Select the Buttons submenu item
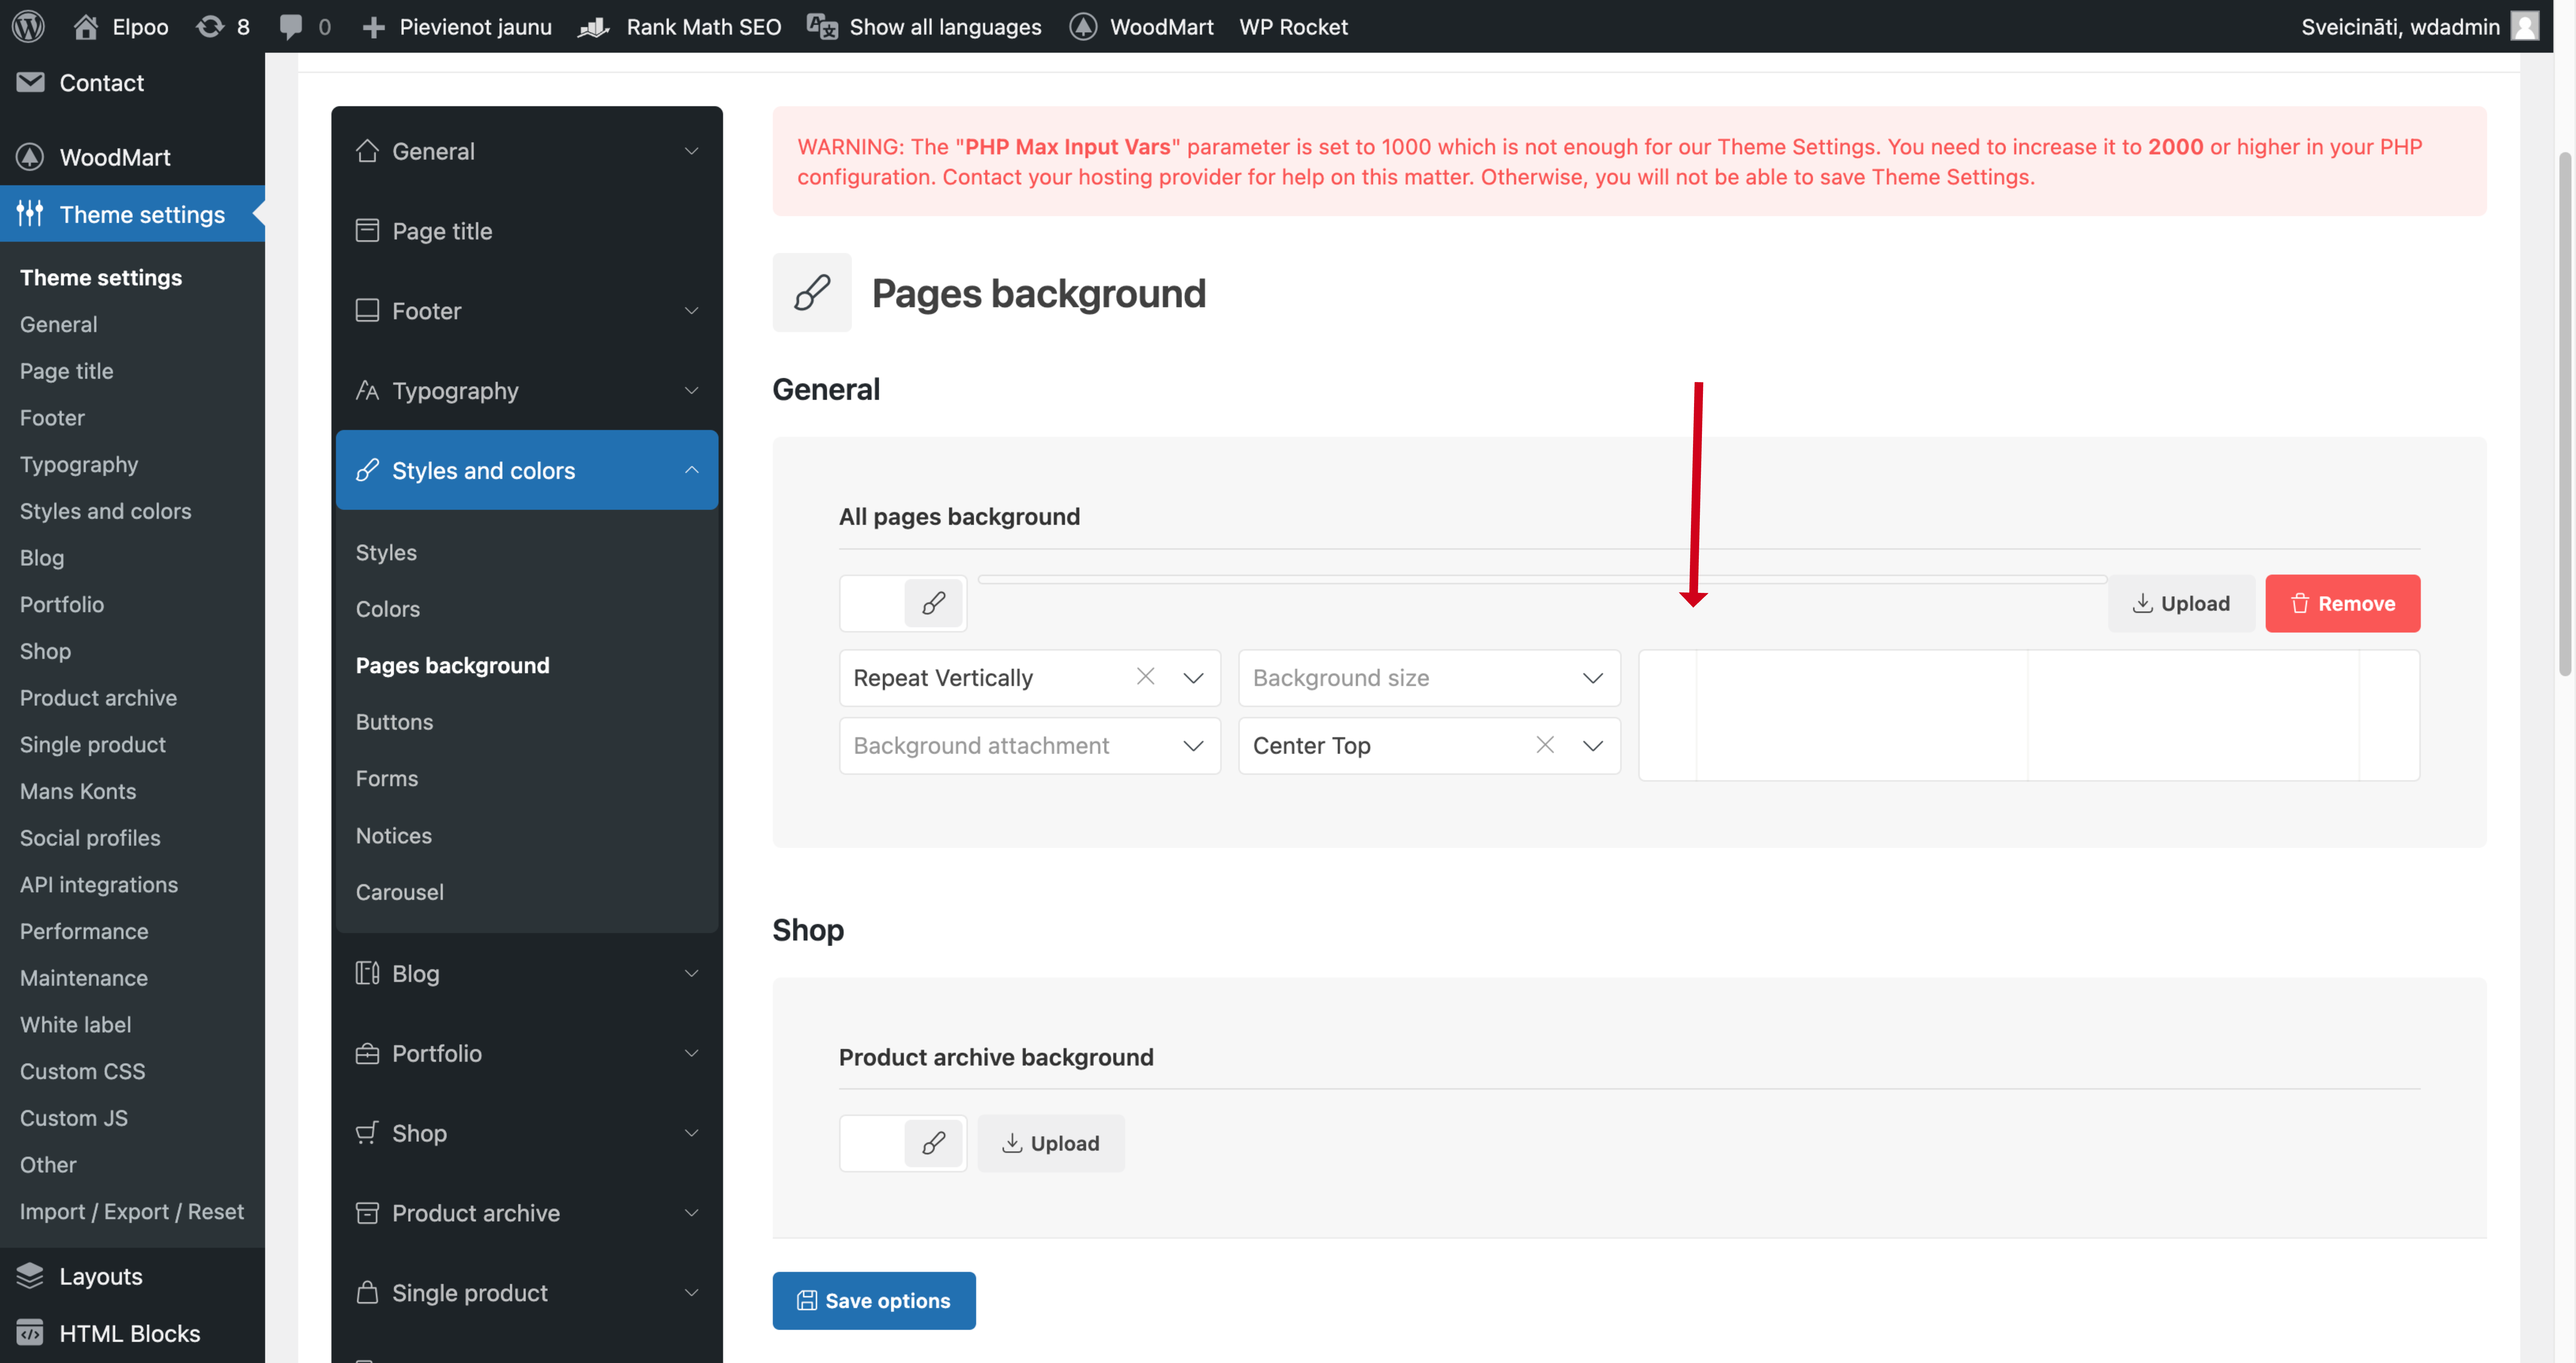Screen dimensions: 2576x1363 tap(394, 722)
